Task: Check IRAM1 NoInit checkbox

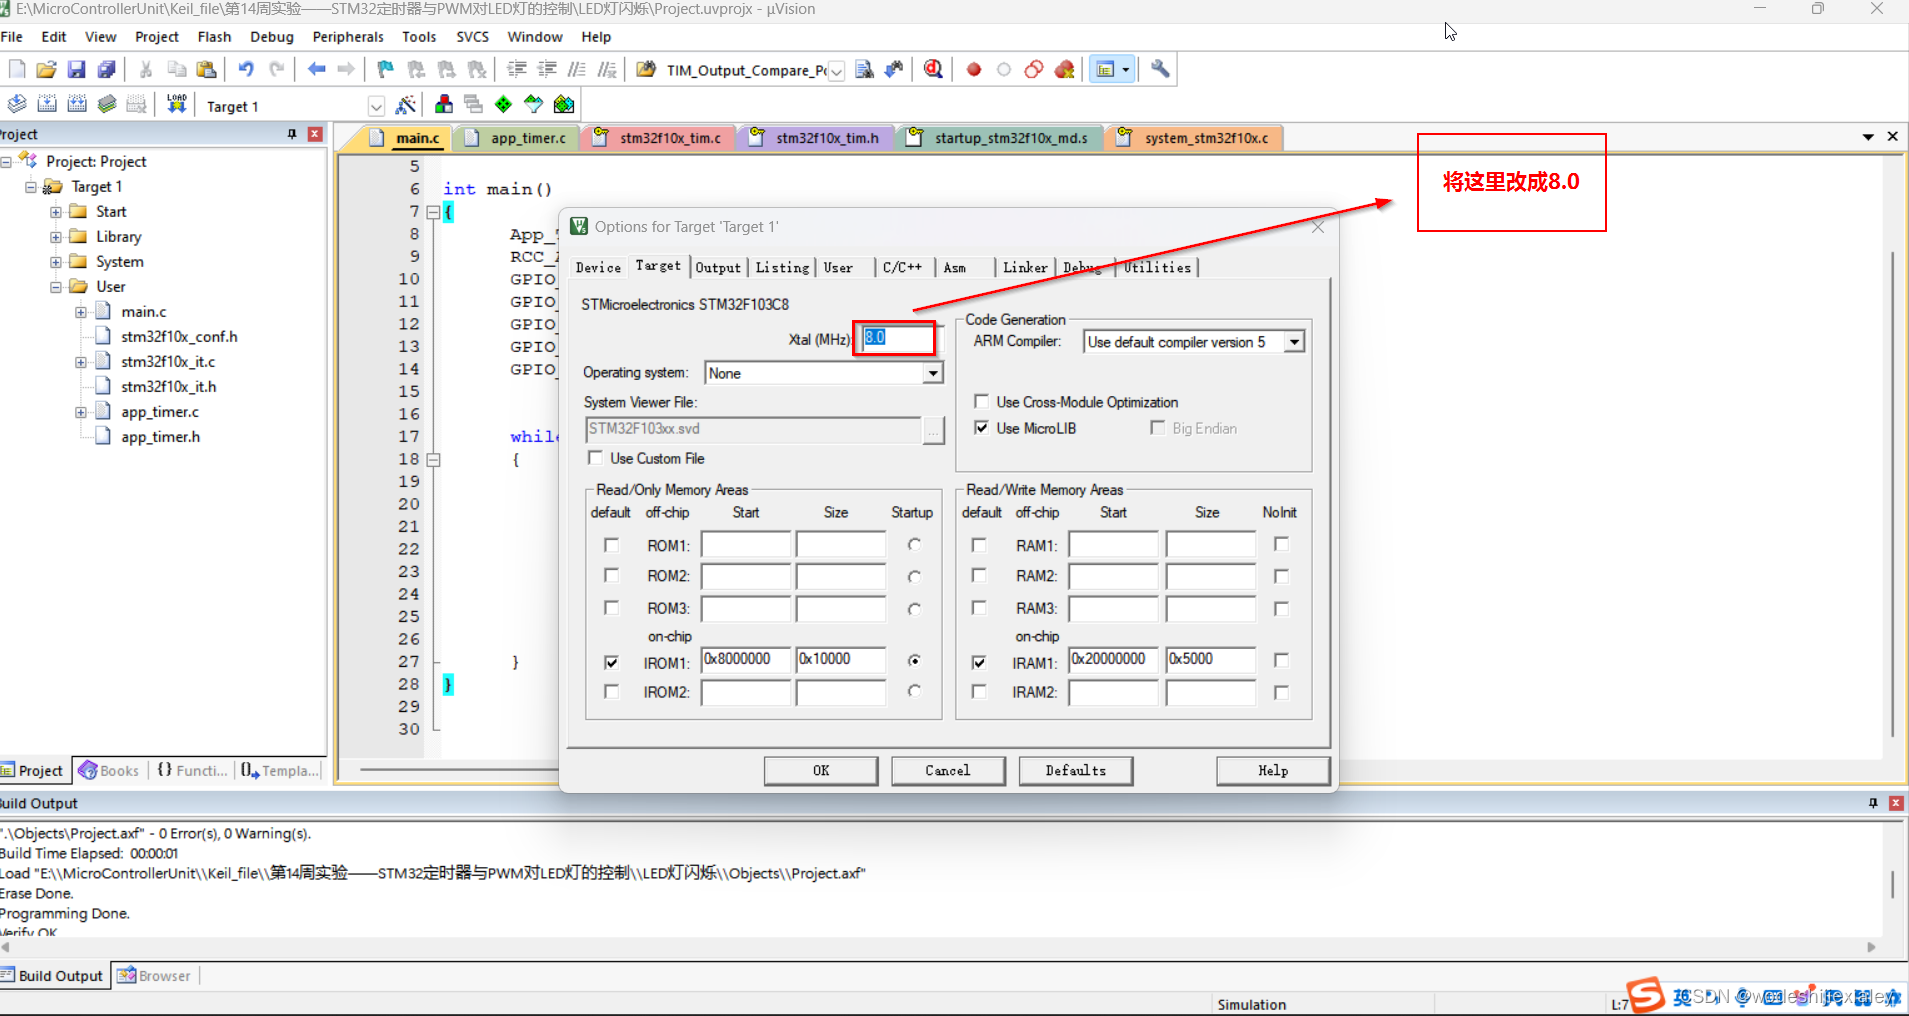Action: coord(1281,660)
